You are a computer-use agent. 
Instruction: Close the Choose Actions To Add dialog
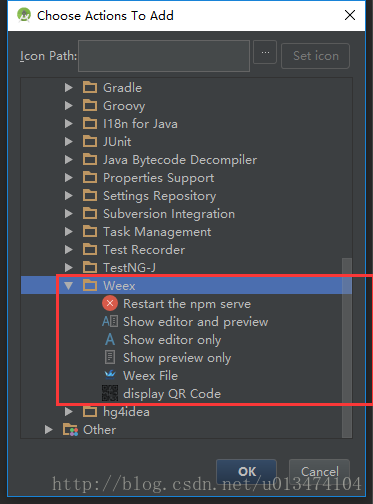coord(350,15)
